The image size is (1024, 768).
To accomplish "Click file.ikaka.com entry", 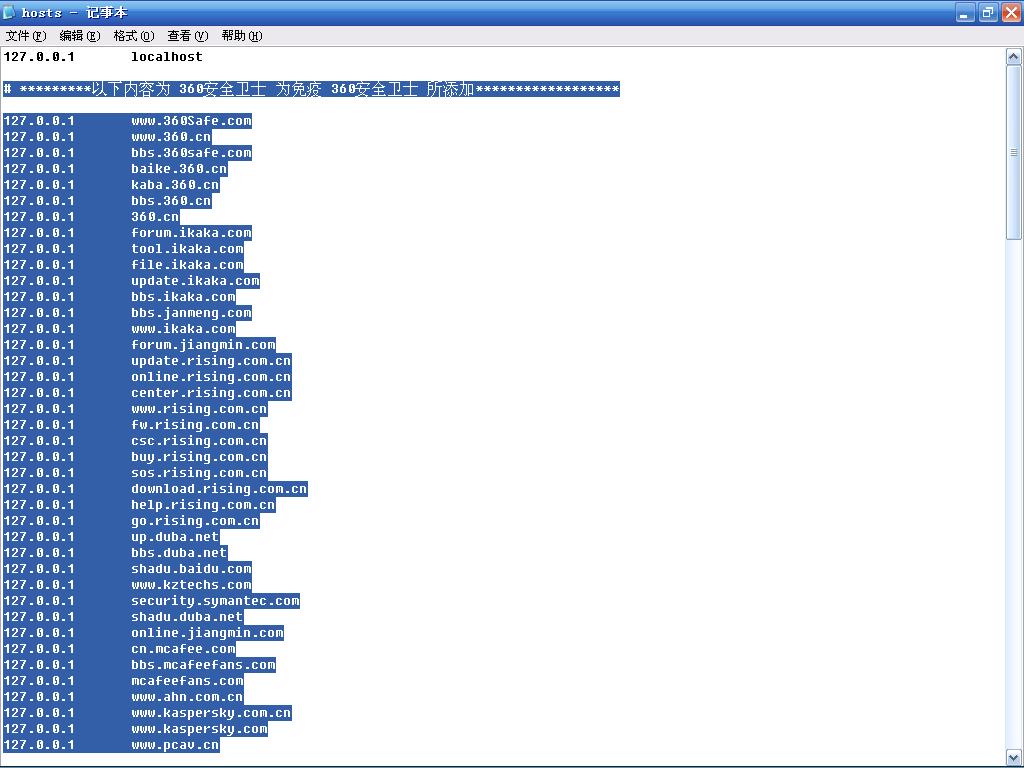I will pos(187,265).
